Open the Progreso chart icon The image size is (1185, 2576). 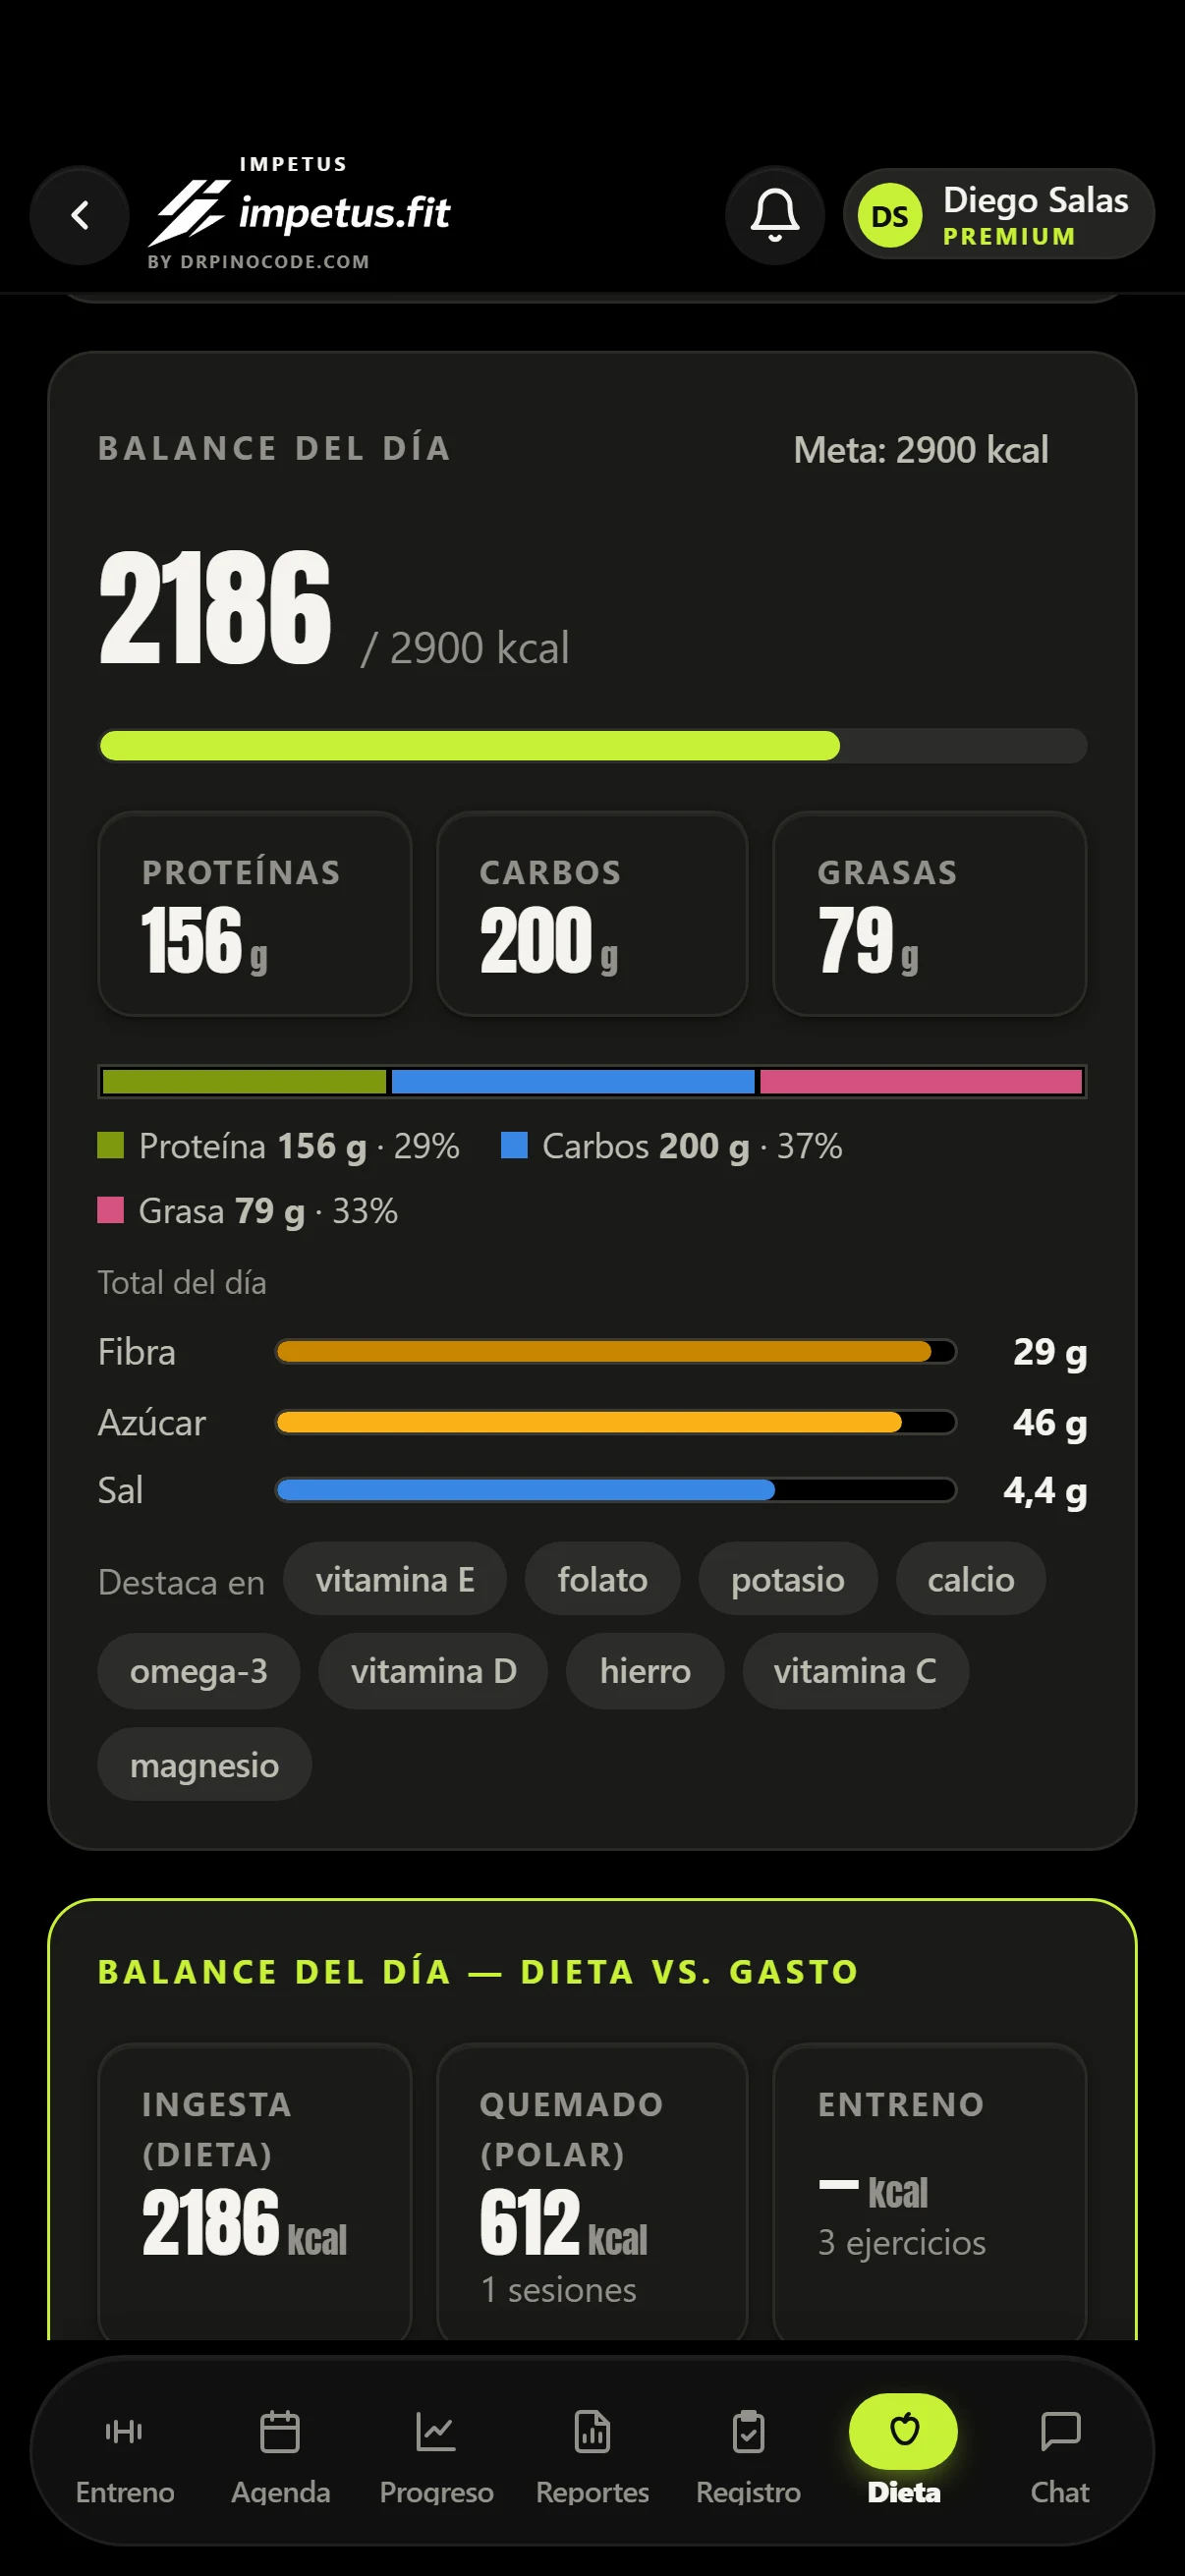[436, 2431]
